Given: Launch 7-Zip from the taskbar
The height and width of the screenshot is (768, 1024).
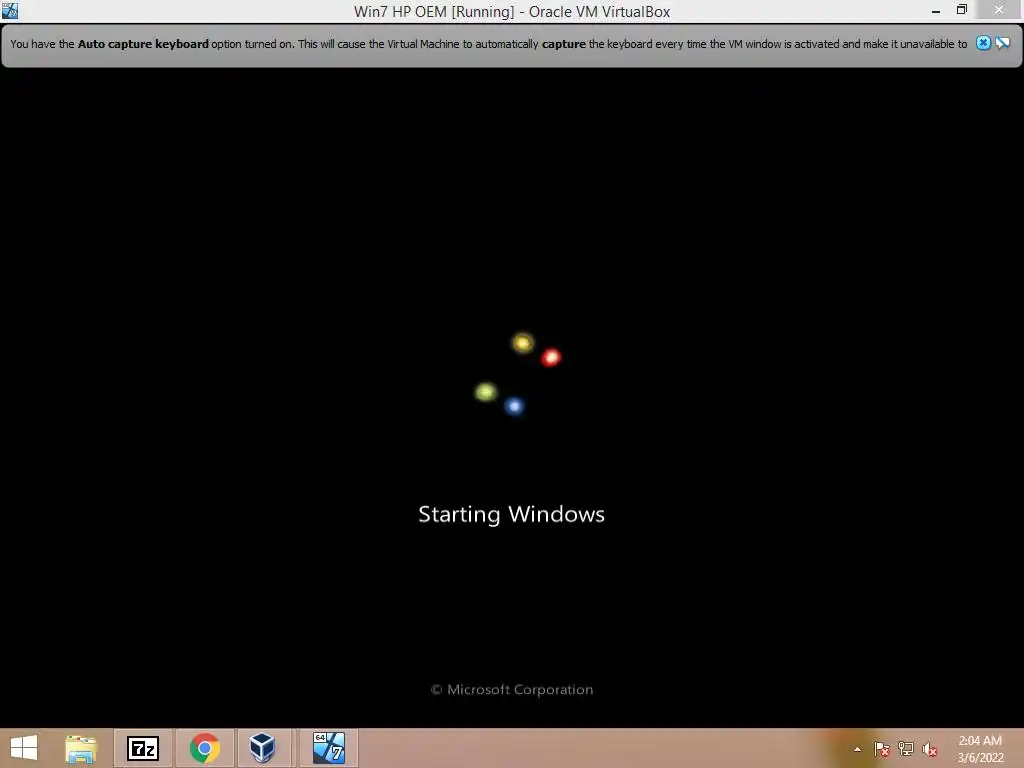Looking at the screenshot, I should (143, 748).
